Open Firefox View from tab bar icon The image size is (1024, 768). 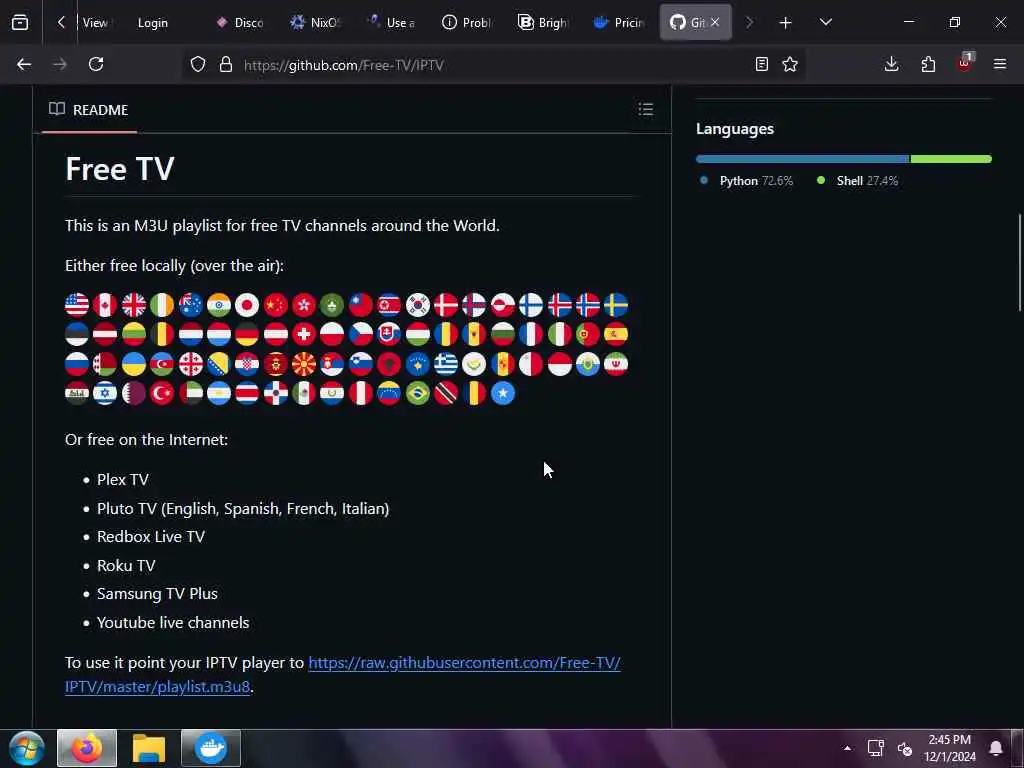[20, 22]
